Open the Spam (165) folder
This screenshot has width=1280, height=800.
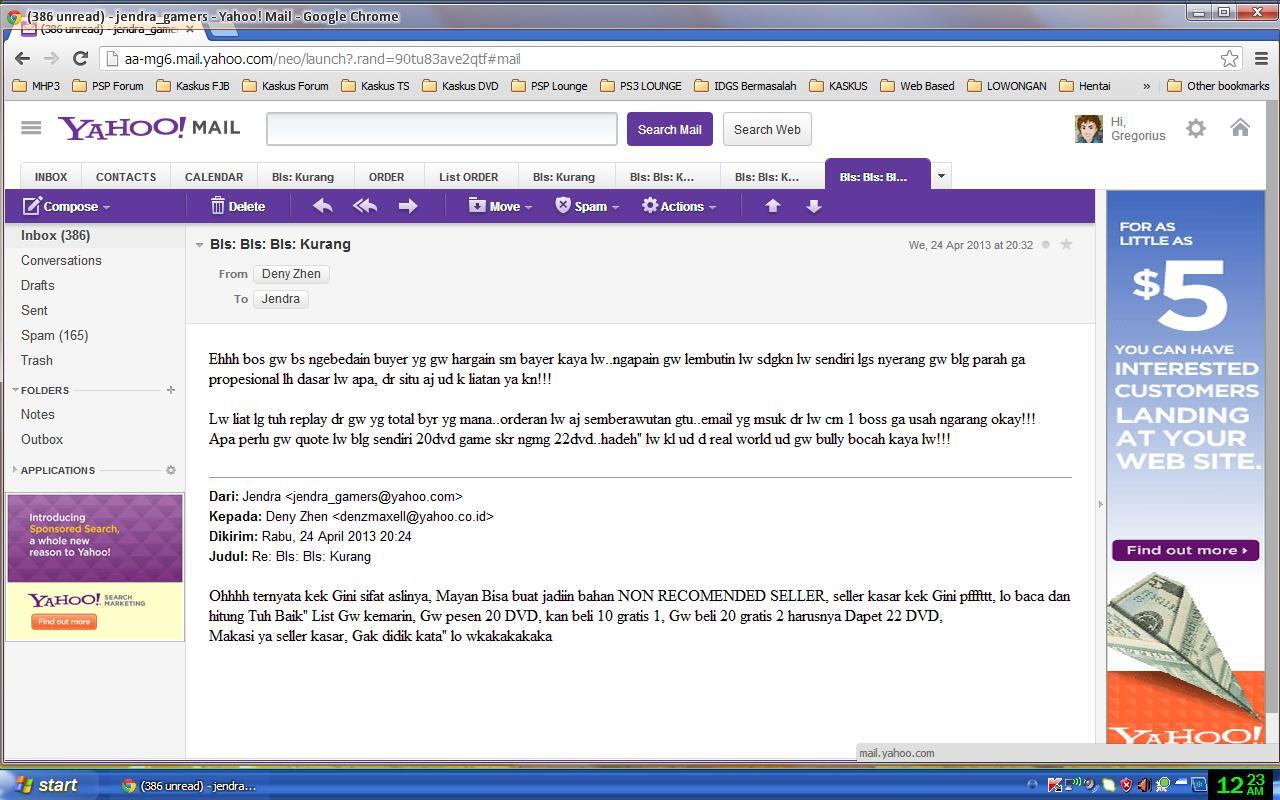click(54, 335)
